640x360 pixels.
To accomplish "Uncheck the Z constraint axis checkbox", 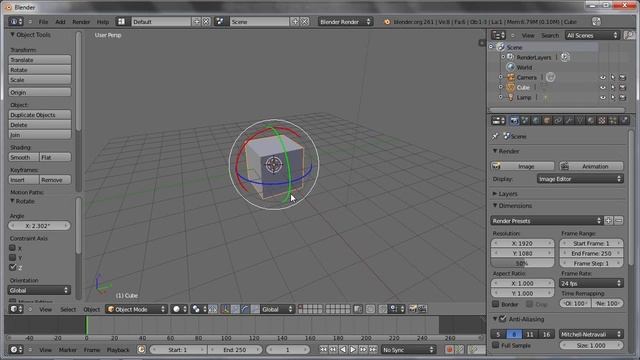I will click(x=13, y=267).
